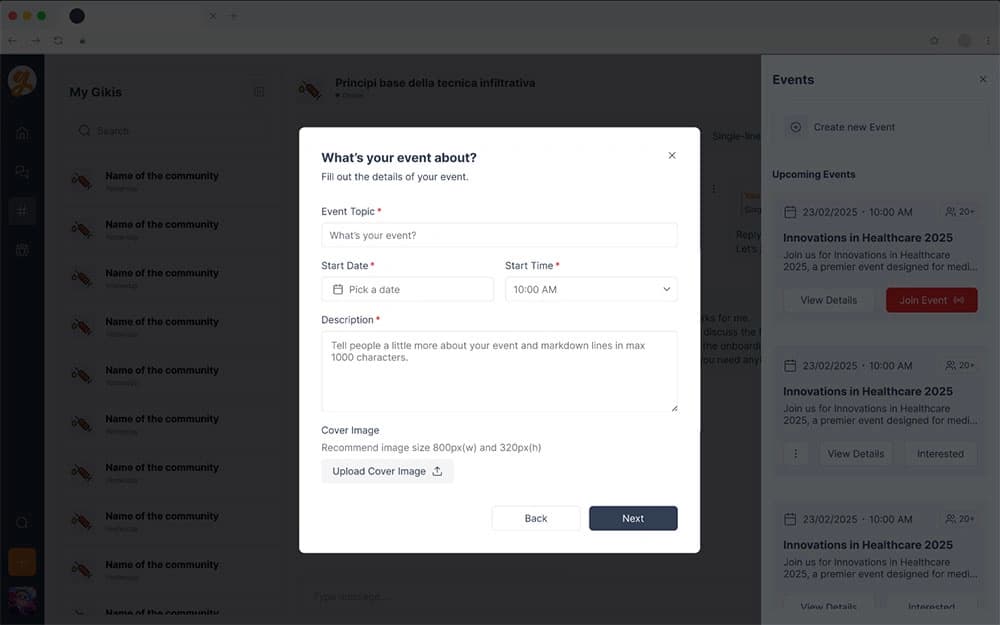This screenshot has width=1000, height=625.
Task: Open your profile avatar at the sidebar bottom
Action: [22, 600]
